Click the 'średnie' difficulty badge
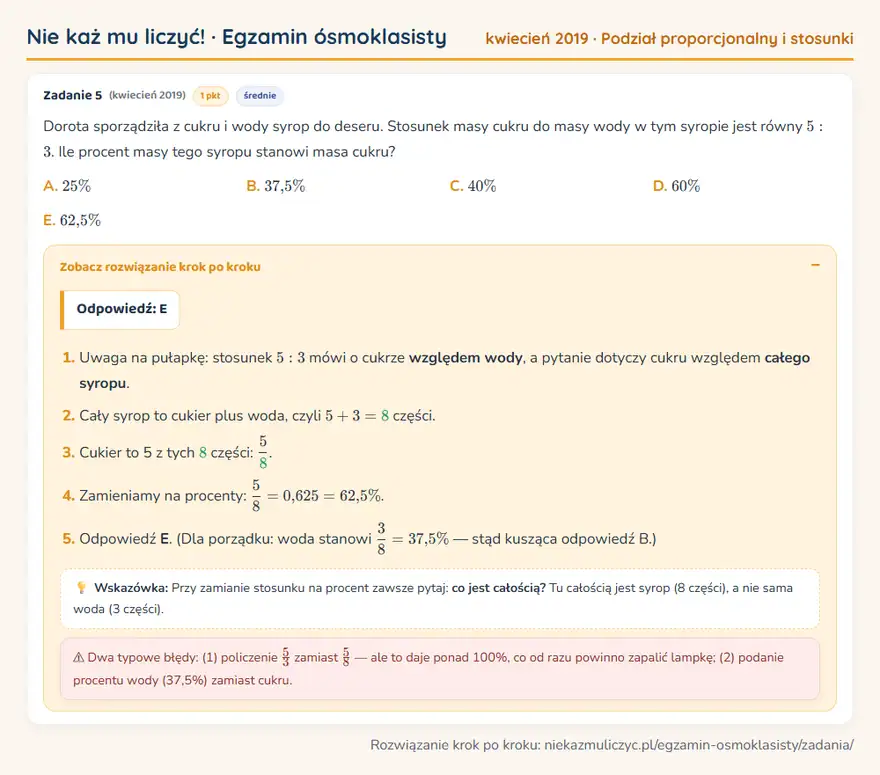The width and height of the screenshot is (880, 775). click(260, 96)
